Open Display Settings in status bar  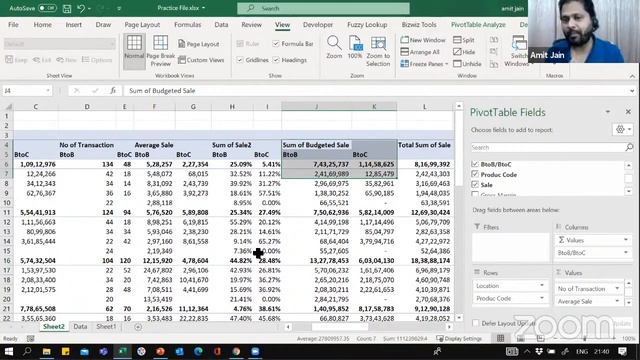(x=459, y=338)
